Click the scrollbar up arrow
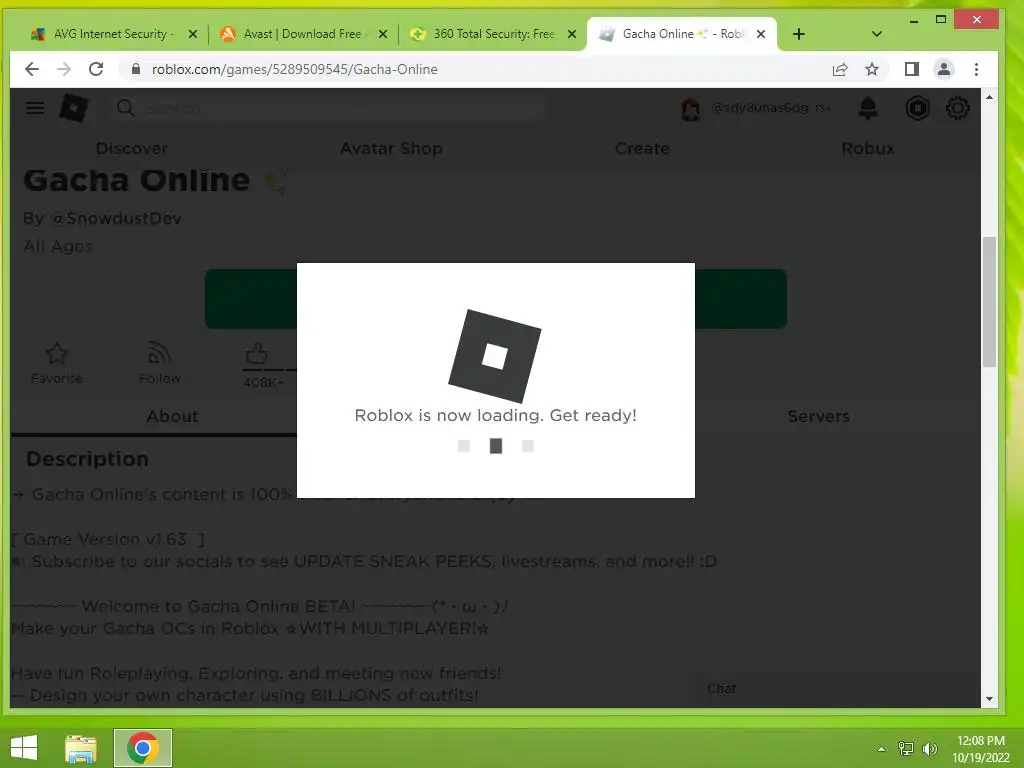 pos(989,97)
